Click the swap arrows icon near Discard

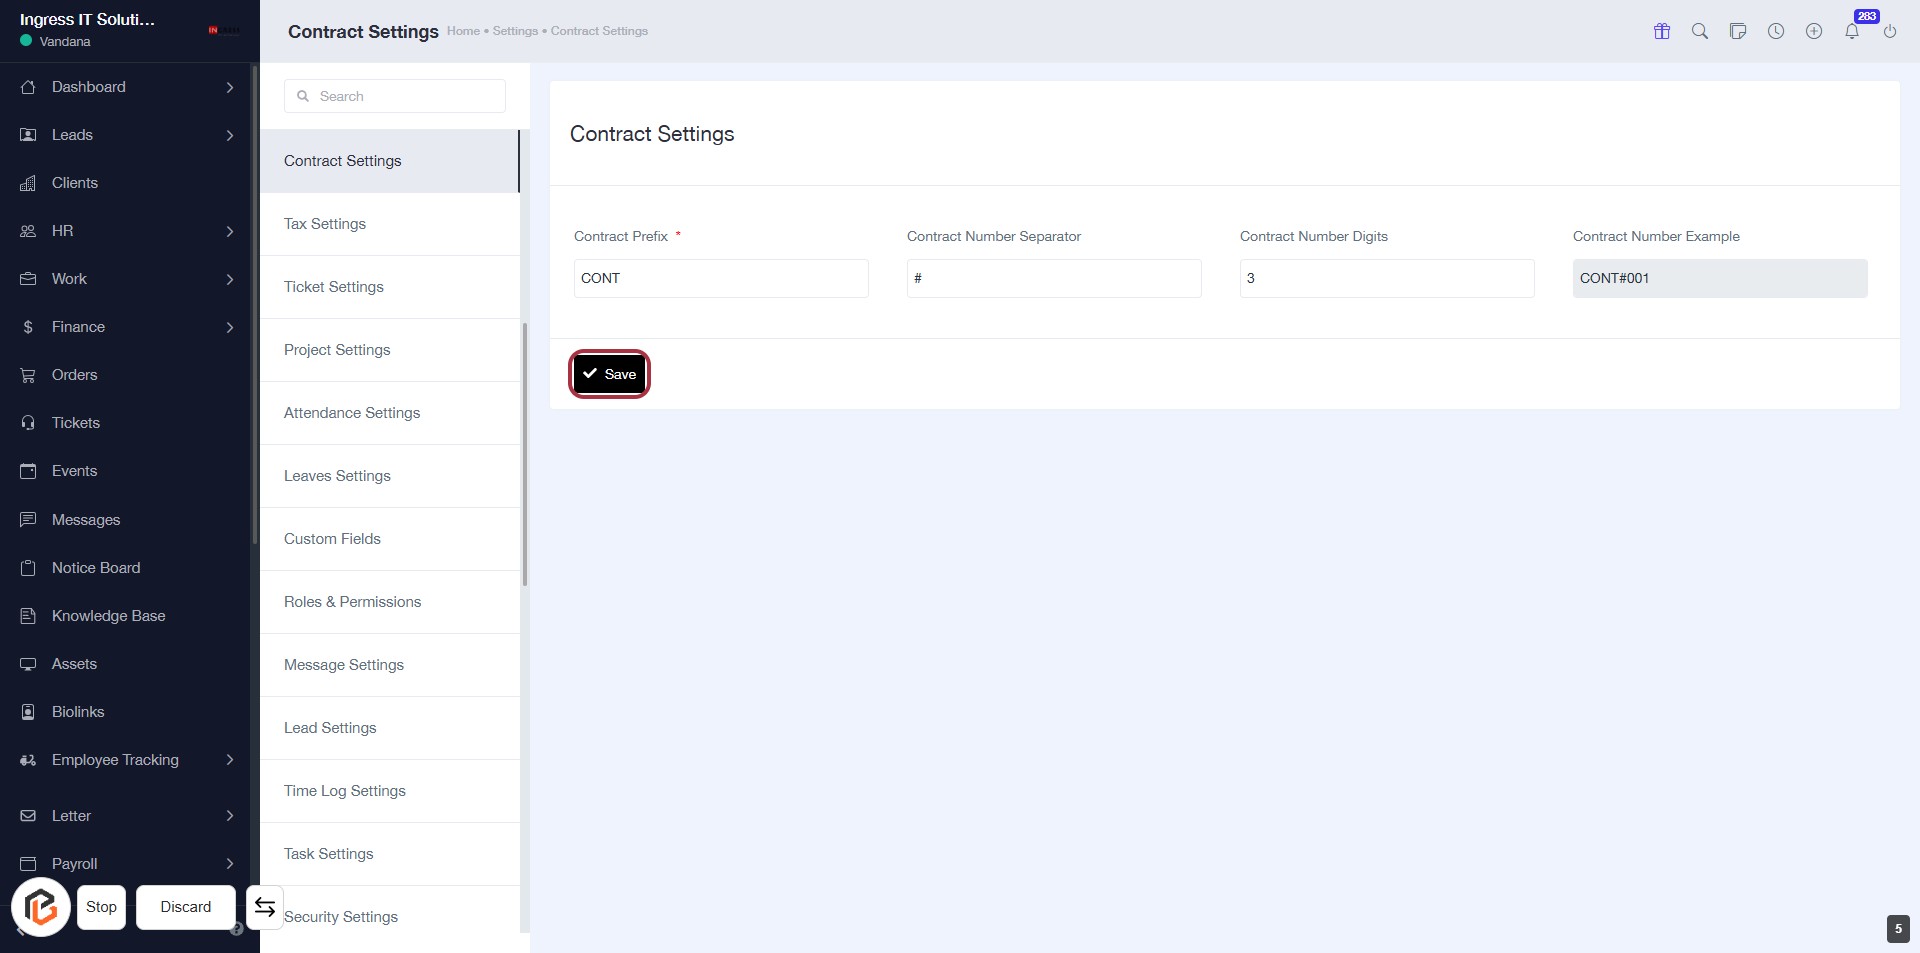(265, 907)
